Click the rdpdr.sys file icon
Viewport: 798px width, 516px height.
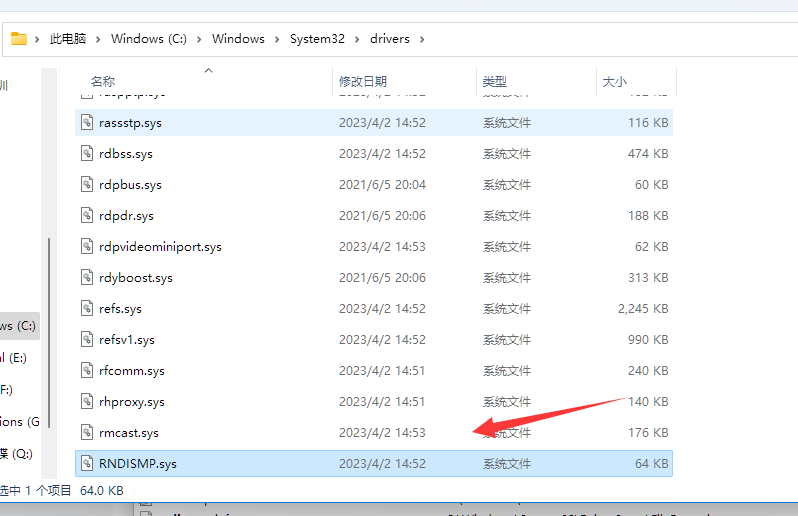[87, 215]
